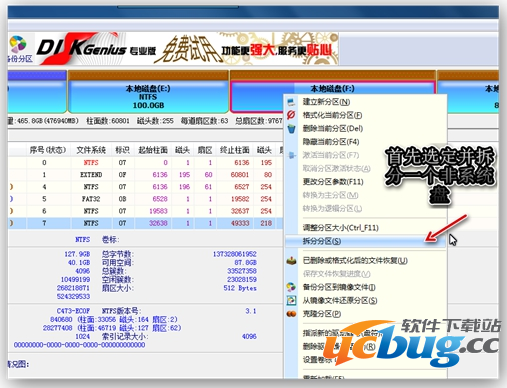The width and height of the screenshot is (507, 388).
Task: Click the 起始柱面 column header
Action: click(x=153, y=150)
